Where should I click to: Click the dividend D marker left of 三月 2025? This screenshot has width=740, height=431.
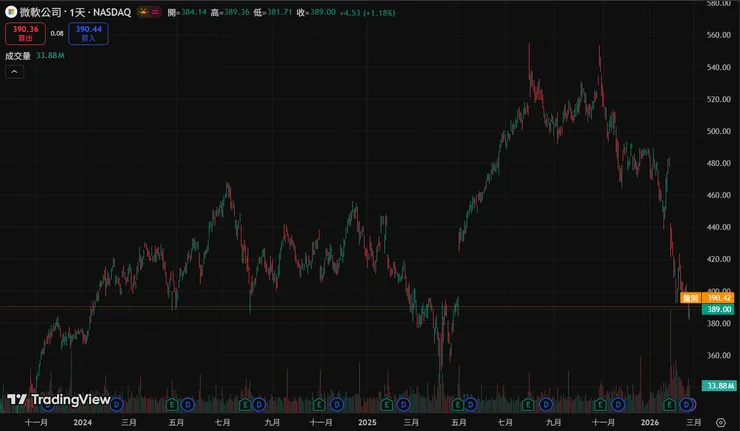(x=403, y=405)
